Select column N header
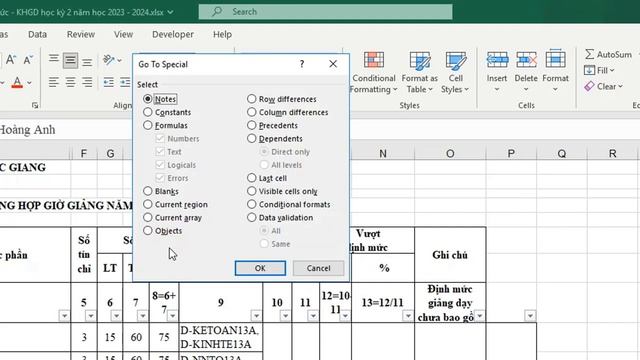This screenshot has height=360, width=640. (x=382, y=153)
